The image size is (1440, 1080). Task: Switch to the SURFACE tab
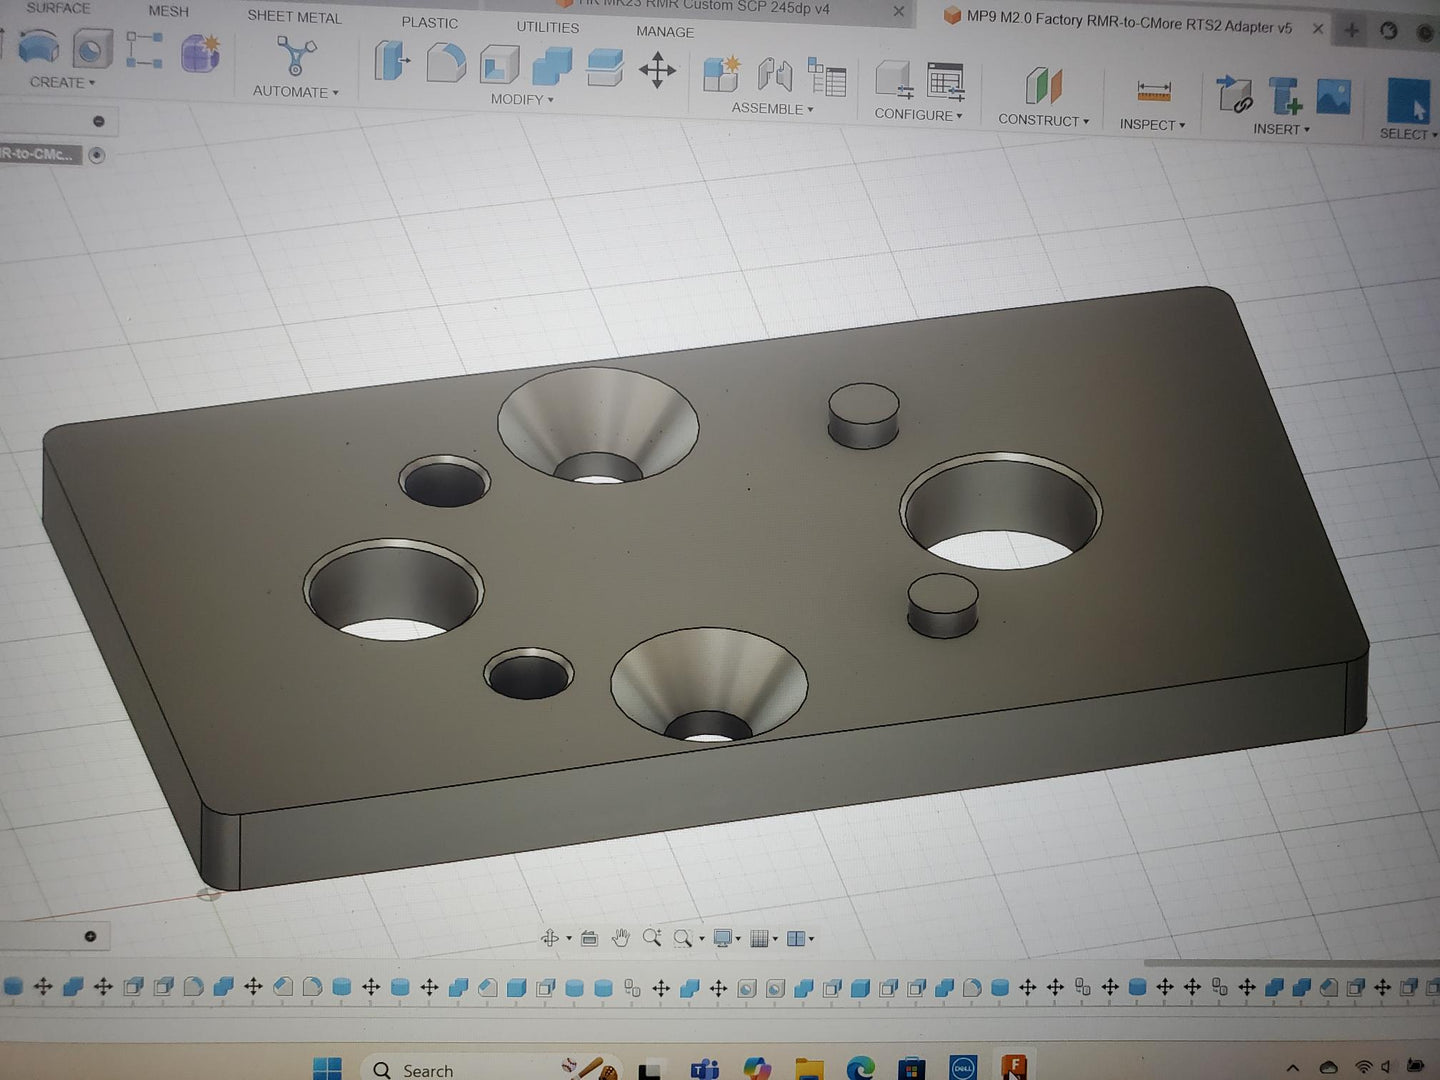58,8
